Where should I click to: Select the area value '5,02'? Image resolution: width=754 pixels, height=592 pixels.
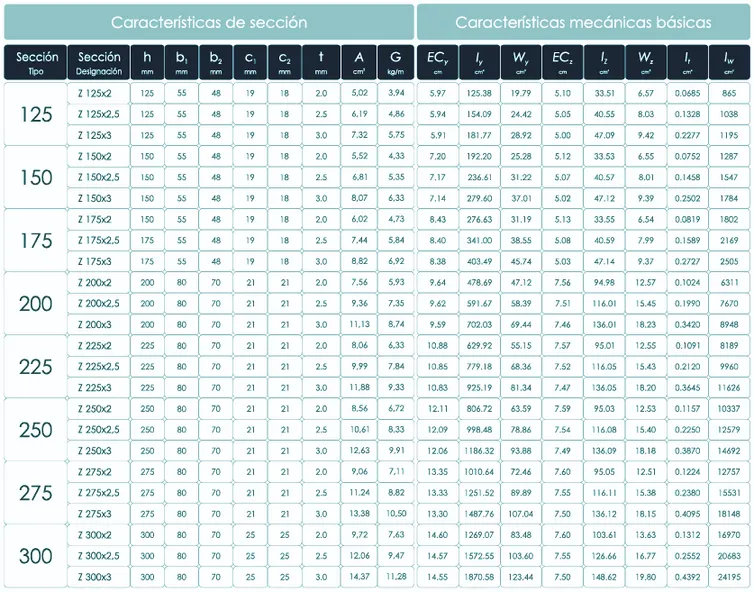pyautogui.click(x=359, y=93)
